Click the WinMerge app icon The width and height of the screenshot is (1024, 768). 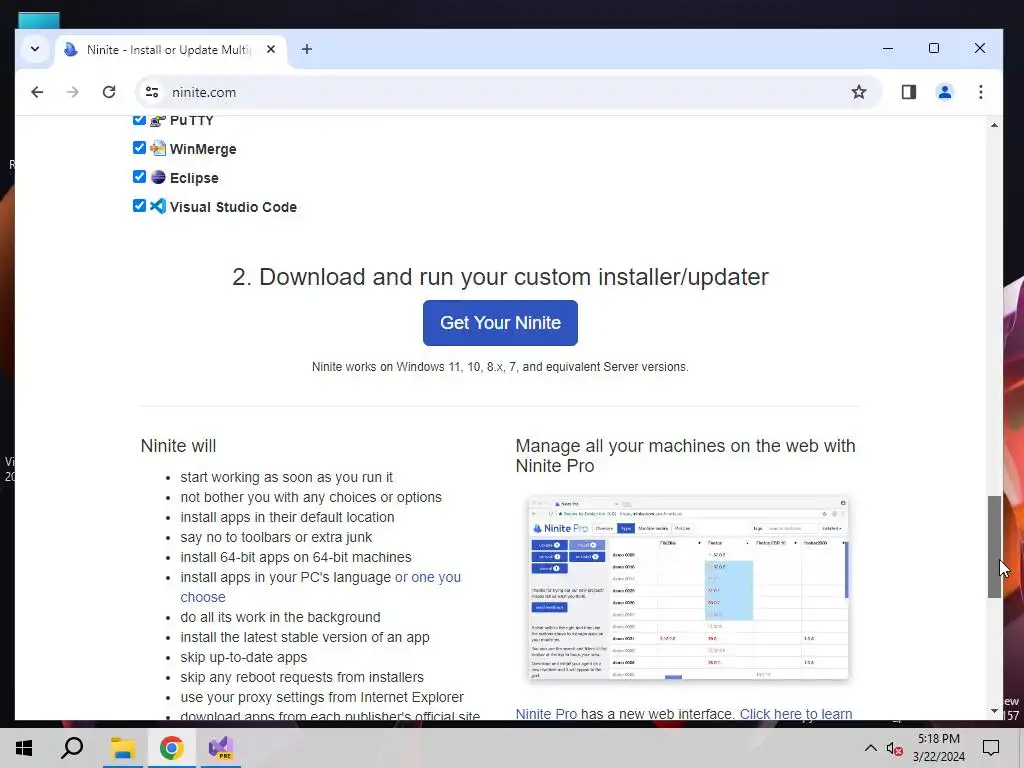pyautogui.click(x=158, y=148)
